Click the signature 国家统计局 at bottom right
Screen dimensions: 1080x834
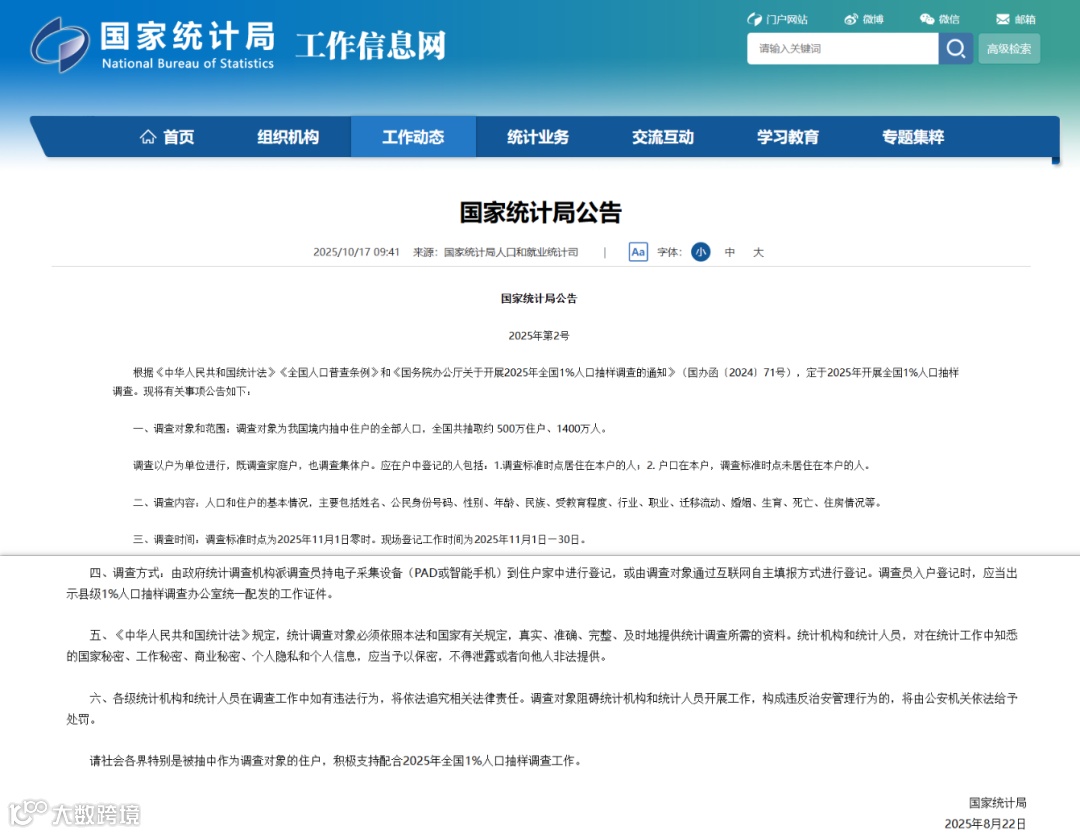click(x=998, y=802)
